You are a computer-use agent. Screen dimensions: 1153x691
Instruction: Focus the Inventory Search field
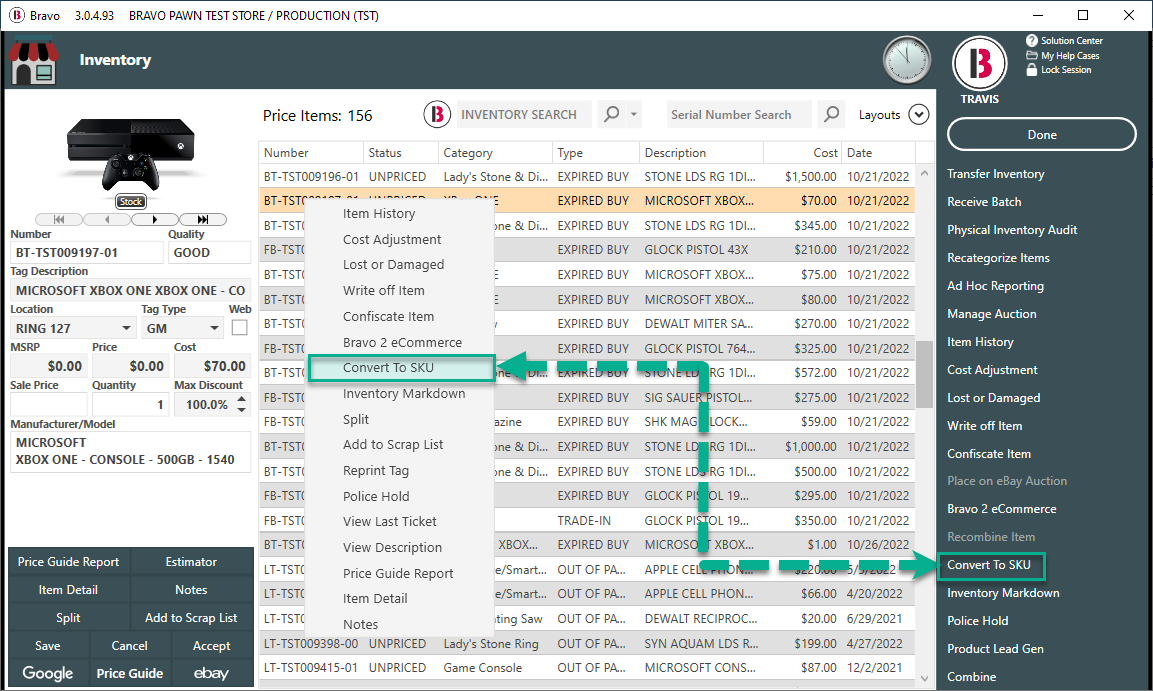click(x=524, y=115)
